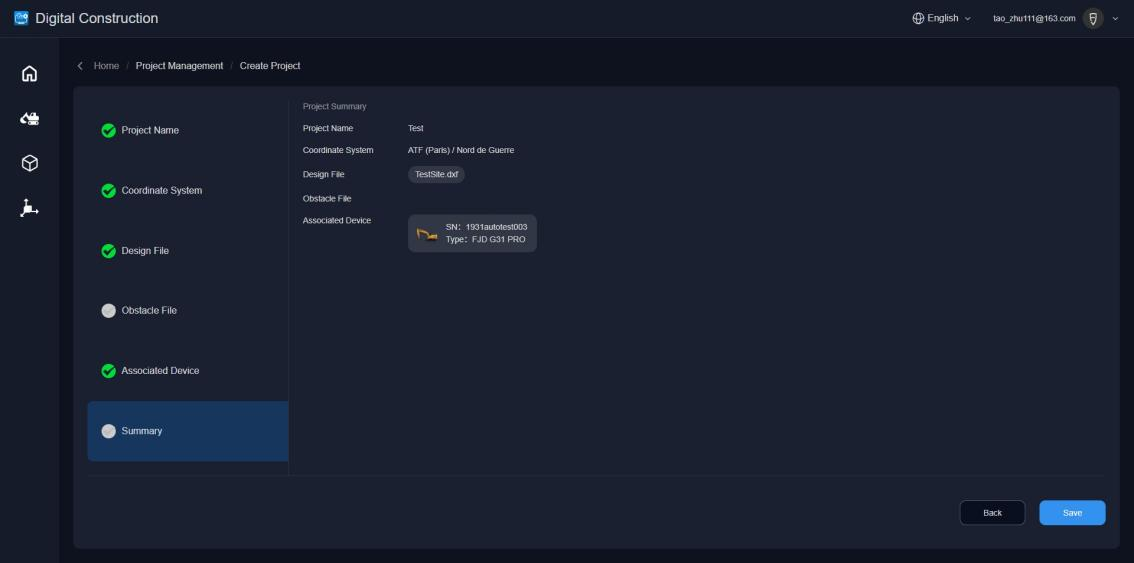Viewport: 1134px width, 563px height.
Task: Click the excavator icon in device card
Action: pyautogui.click(x=427, y=234)
